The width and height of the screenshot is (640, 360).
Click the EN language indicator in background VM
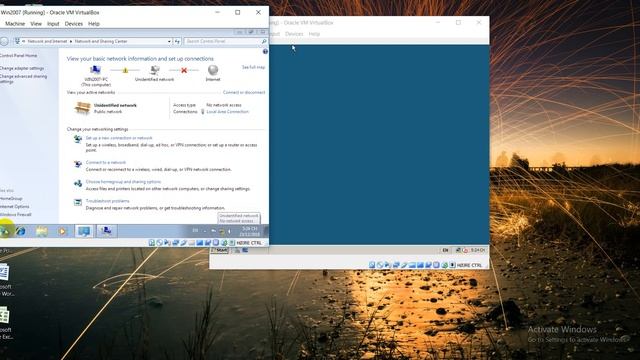click(445, 250)
